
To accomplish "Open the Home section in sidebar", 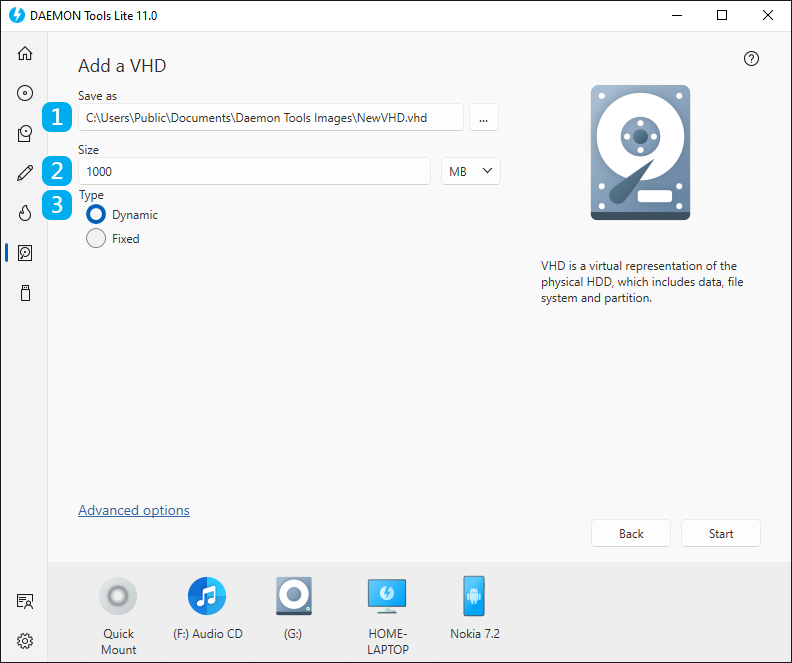I will pyautogui.click(x=25, y=53).
